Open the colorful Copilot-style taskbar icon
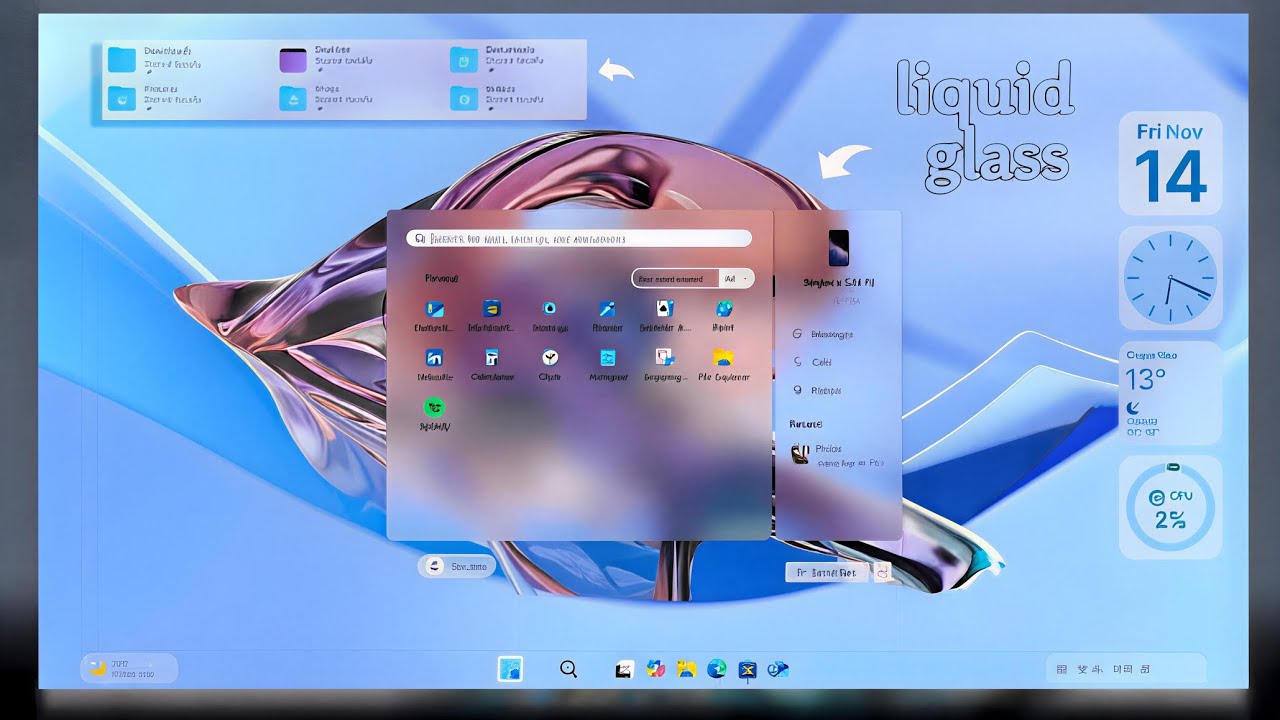The image size is (1280, 720). pyautogui.click(x=656, y=669)
